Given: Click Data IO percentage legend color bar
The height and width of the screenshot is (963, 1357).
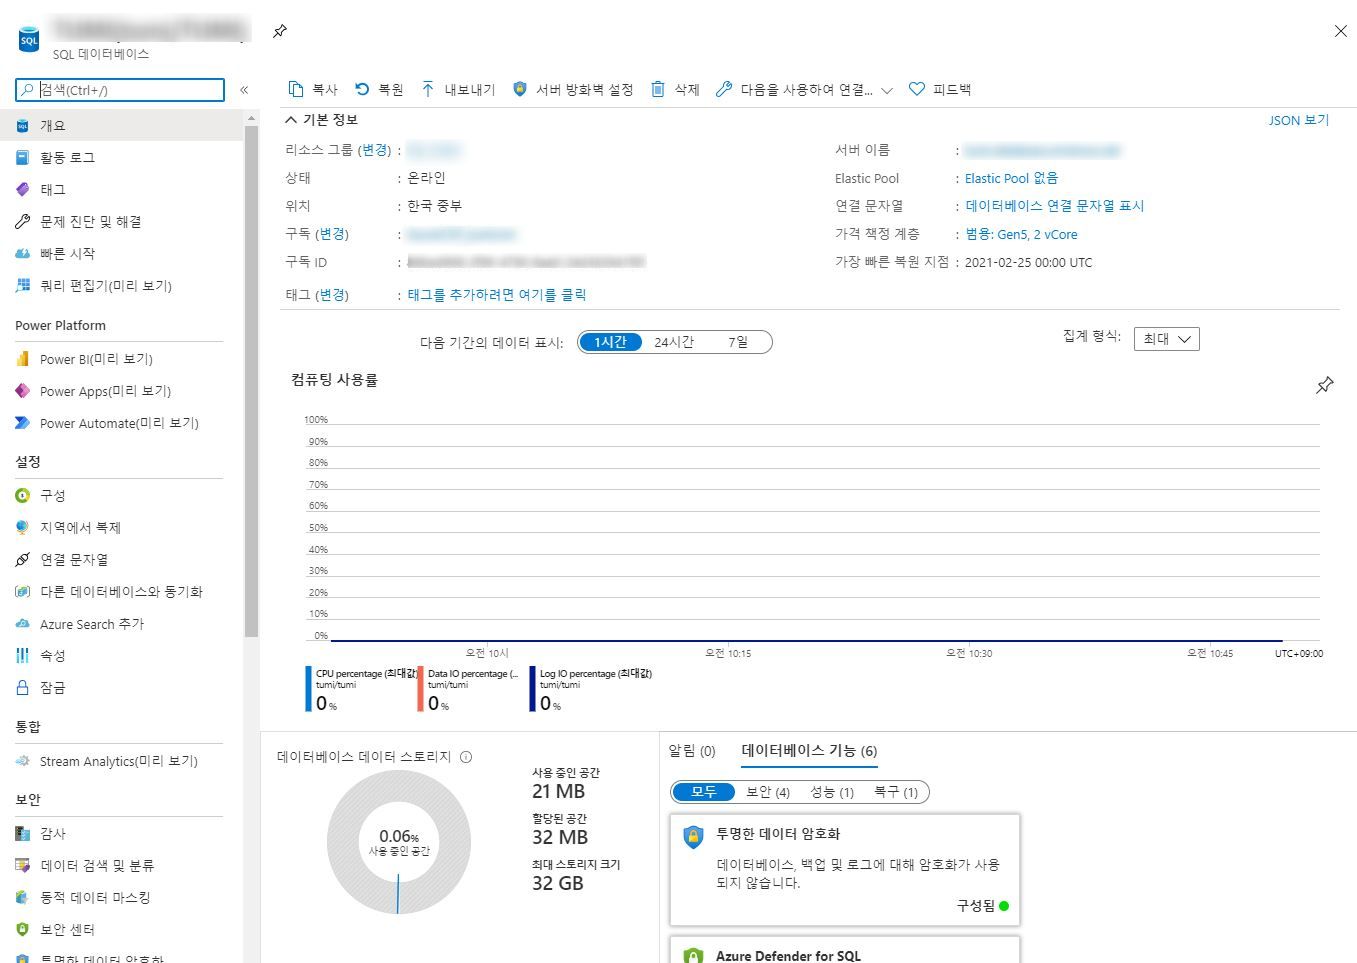Looking at the screenshot, I should coord(420,689).
